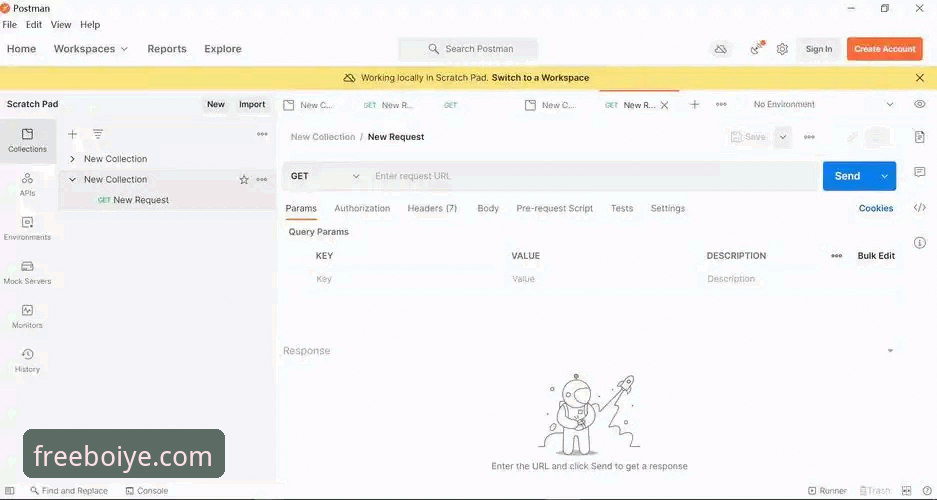Viewport: 937px width, 500px height.
Task: Open more actions for the expanded New Collection
Action: pos(262,180)
